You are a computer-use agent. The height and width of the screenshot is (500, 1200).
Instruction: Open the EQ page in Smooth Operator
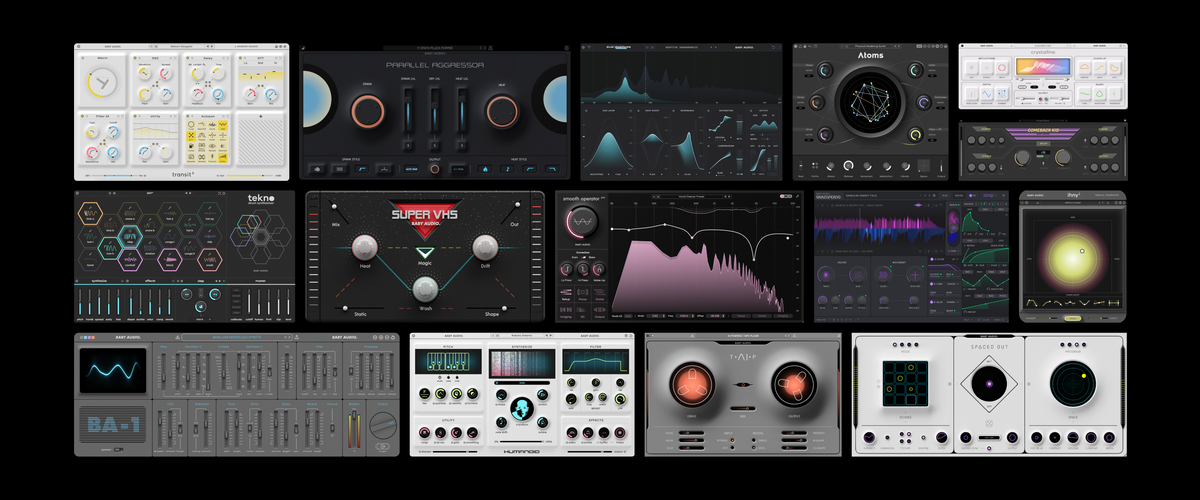click(582, 311)
